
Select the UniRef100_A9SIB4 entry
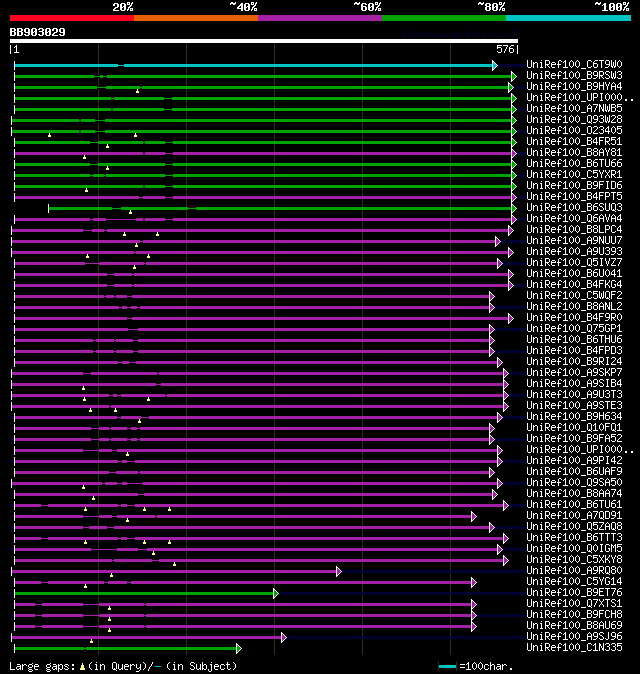pyautogui.click(x=574, y=383)
